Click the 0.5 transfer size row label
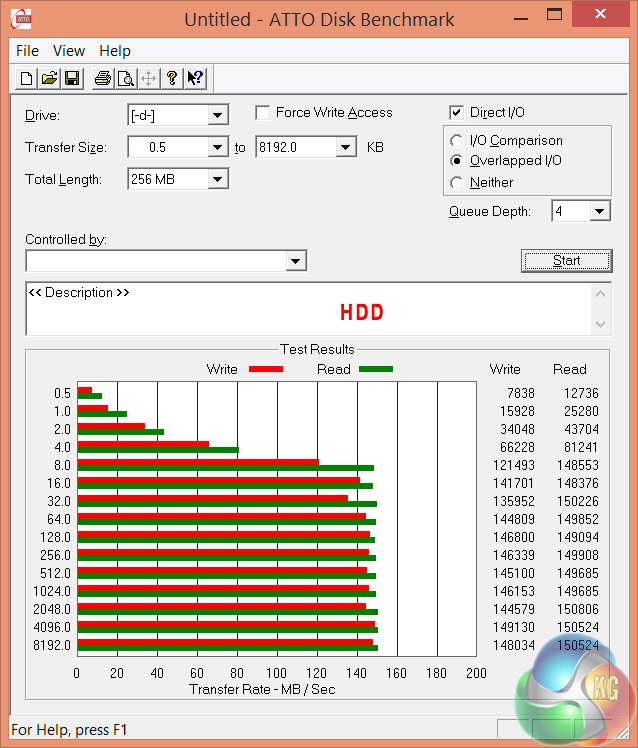638x748 pixels. point(62,393)
